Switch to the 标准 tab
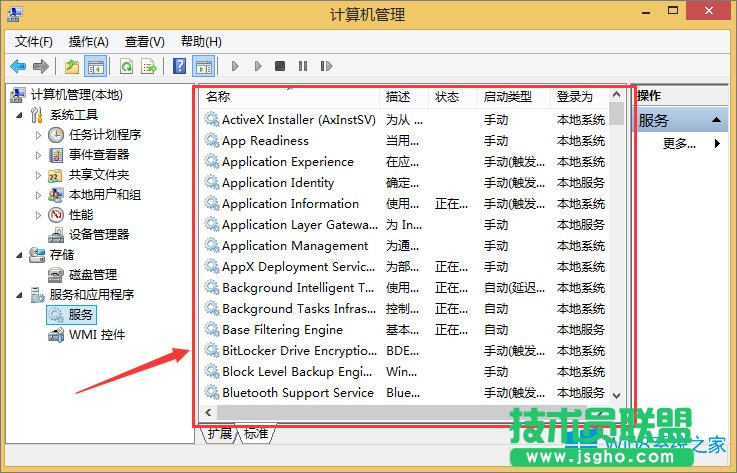This screenshot has width=737, height=473. 256,434
